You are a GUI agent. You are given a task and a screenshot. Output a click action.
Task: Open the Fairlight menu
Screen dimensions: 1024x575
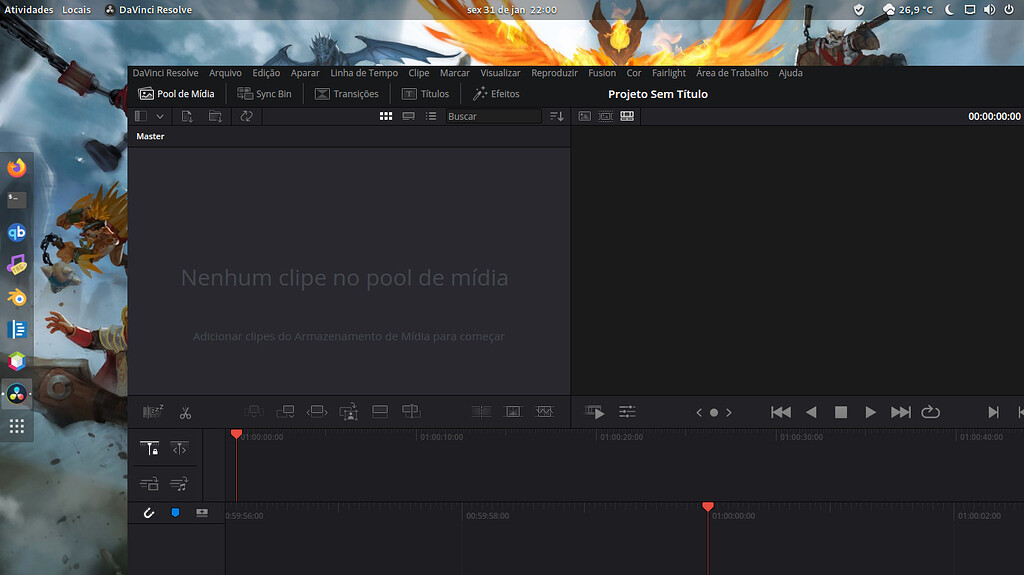pos(669,73)
